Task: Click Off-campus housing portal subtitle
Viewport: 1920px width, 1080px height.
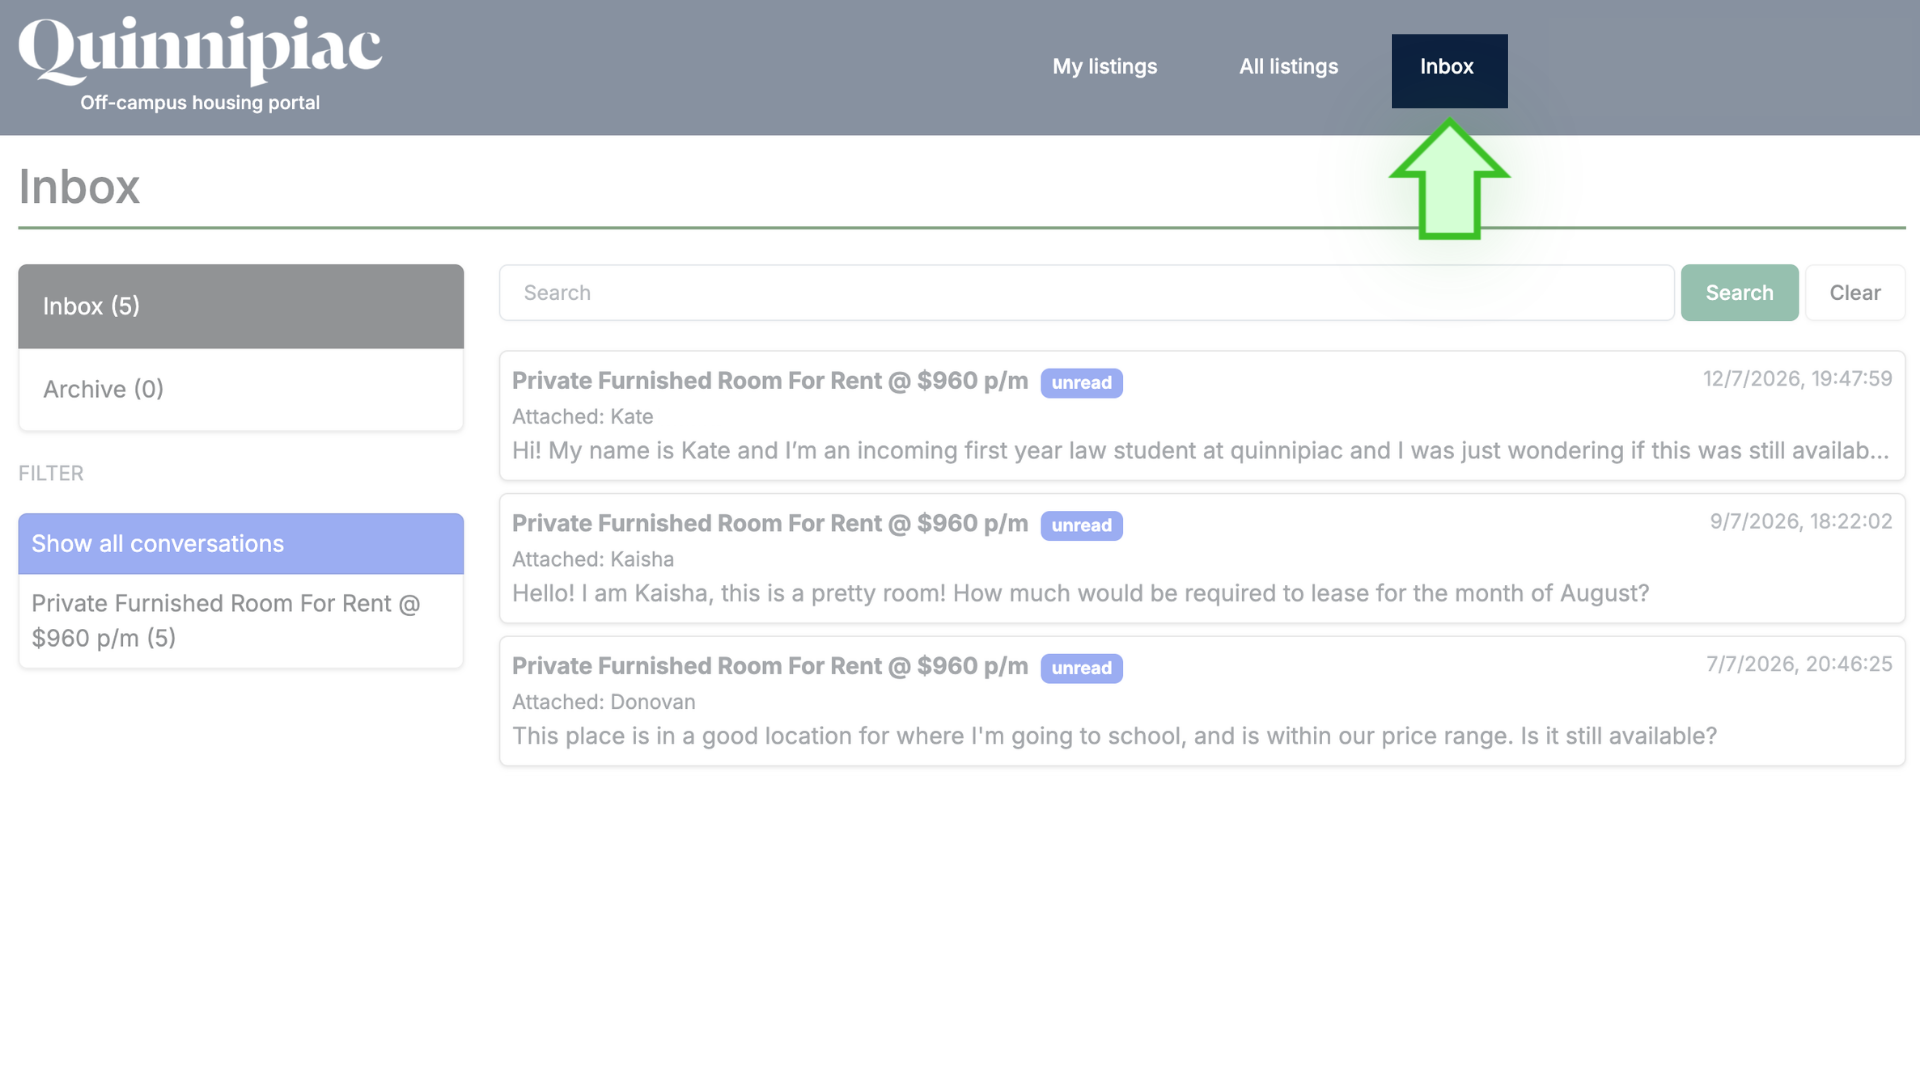Action: coord(200,103)
